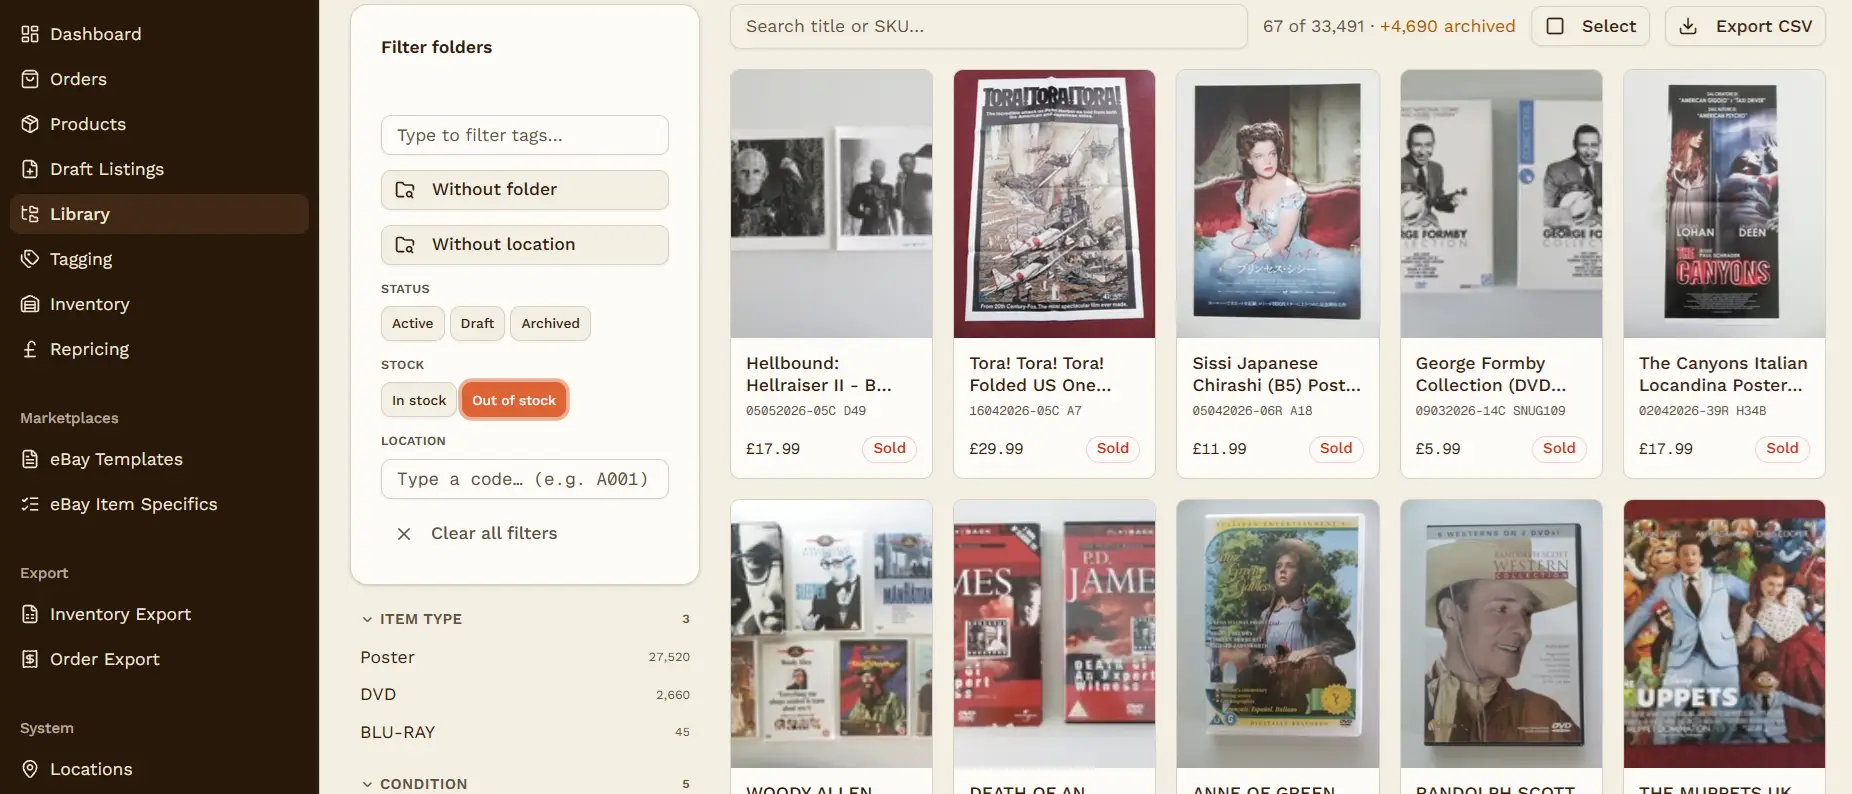Toggle the Archived status filter
The image size is (1852, 794).
[550, 323]
